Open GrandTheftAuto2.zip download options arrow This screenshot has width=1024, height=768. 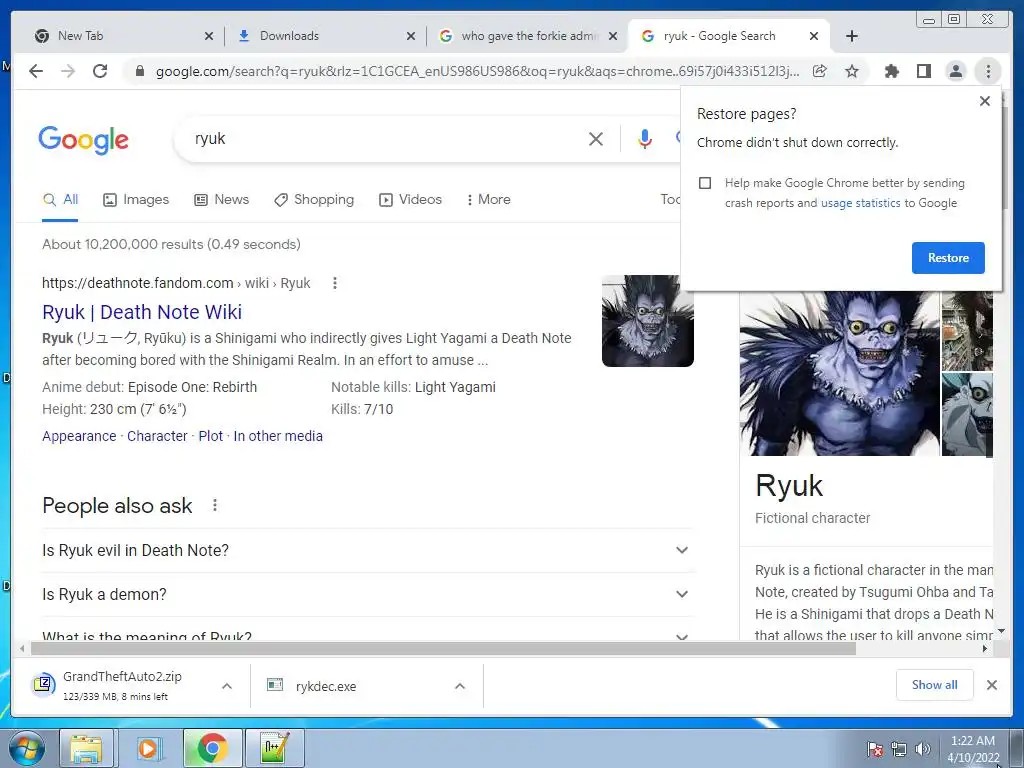pos(227,686)
